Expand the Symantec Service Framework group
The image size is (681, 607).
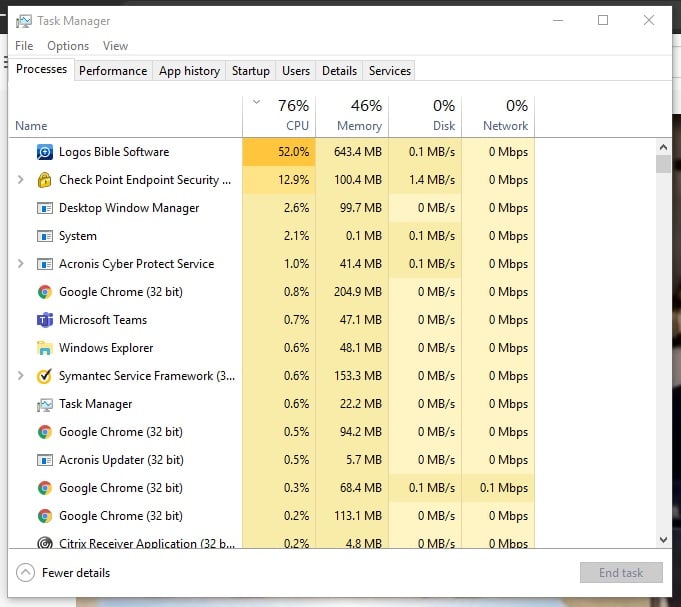[20, 376]
